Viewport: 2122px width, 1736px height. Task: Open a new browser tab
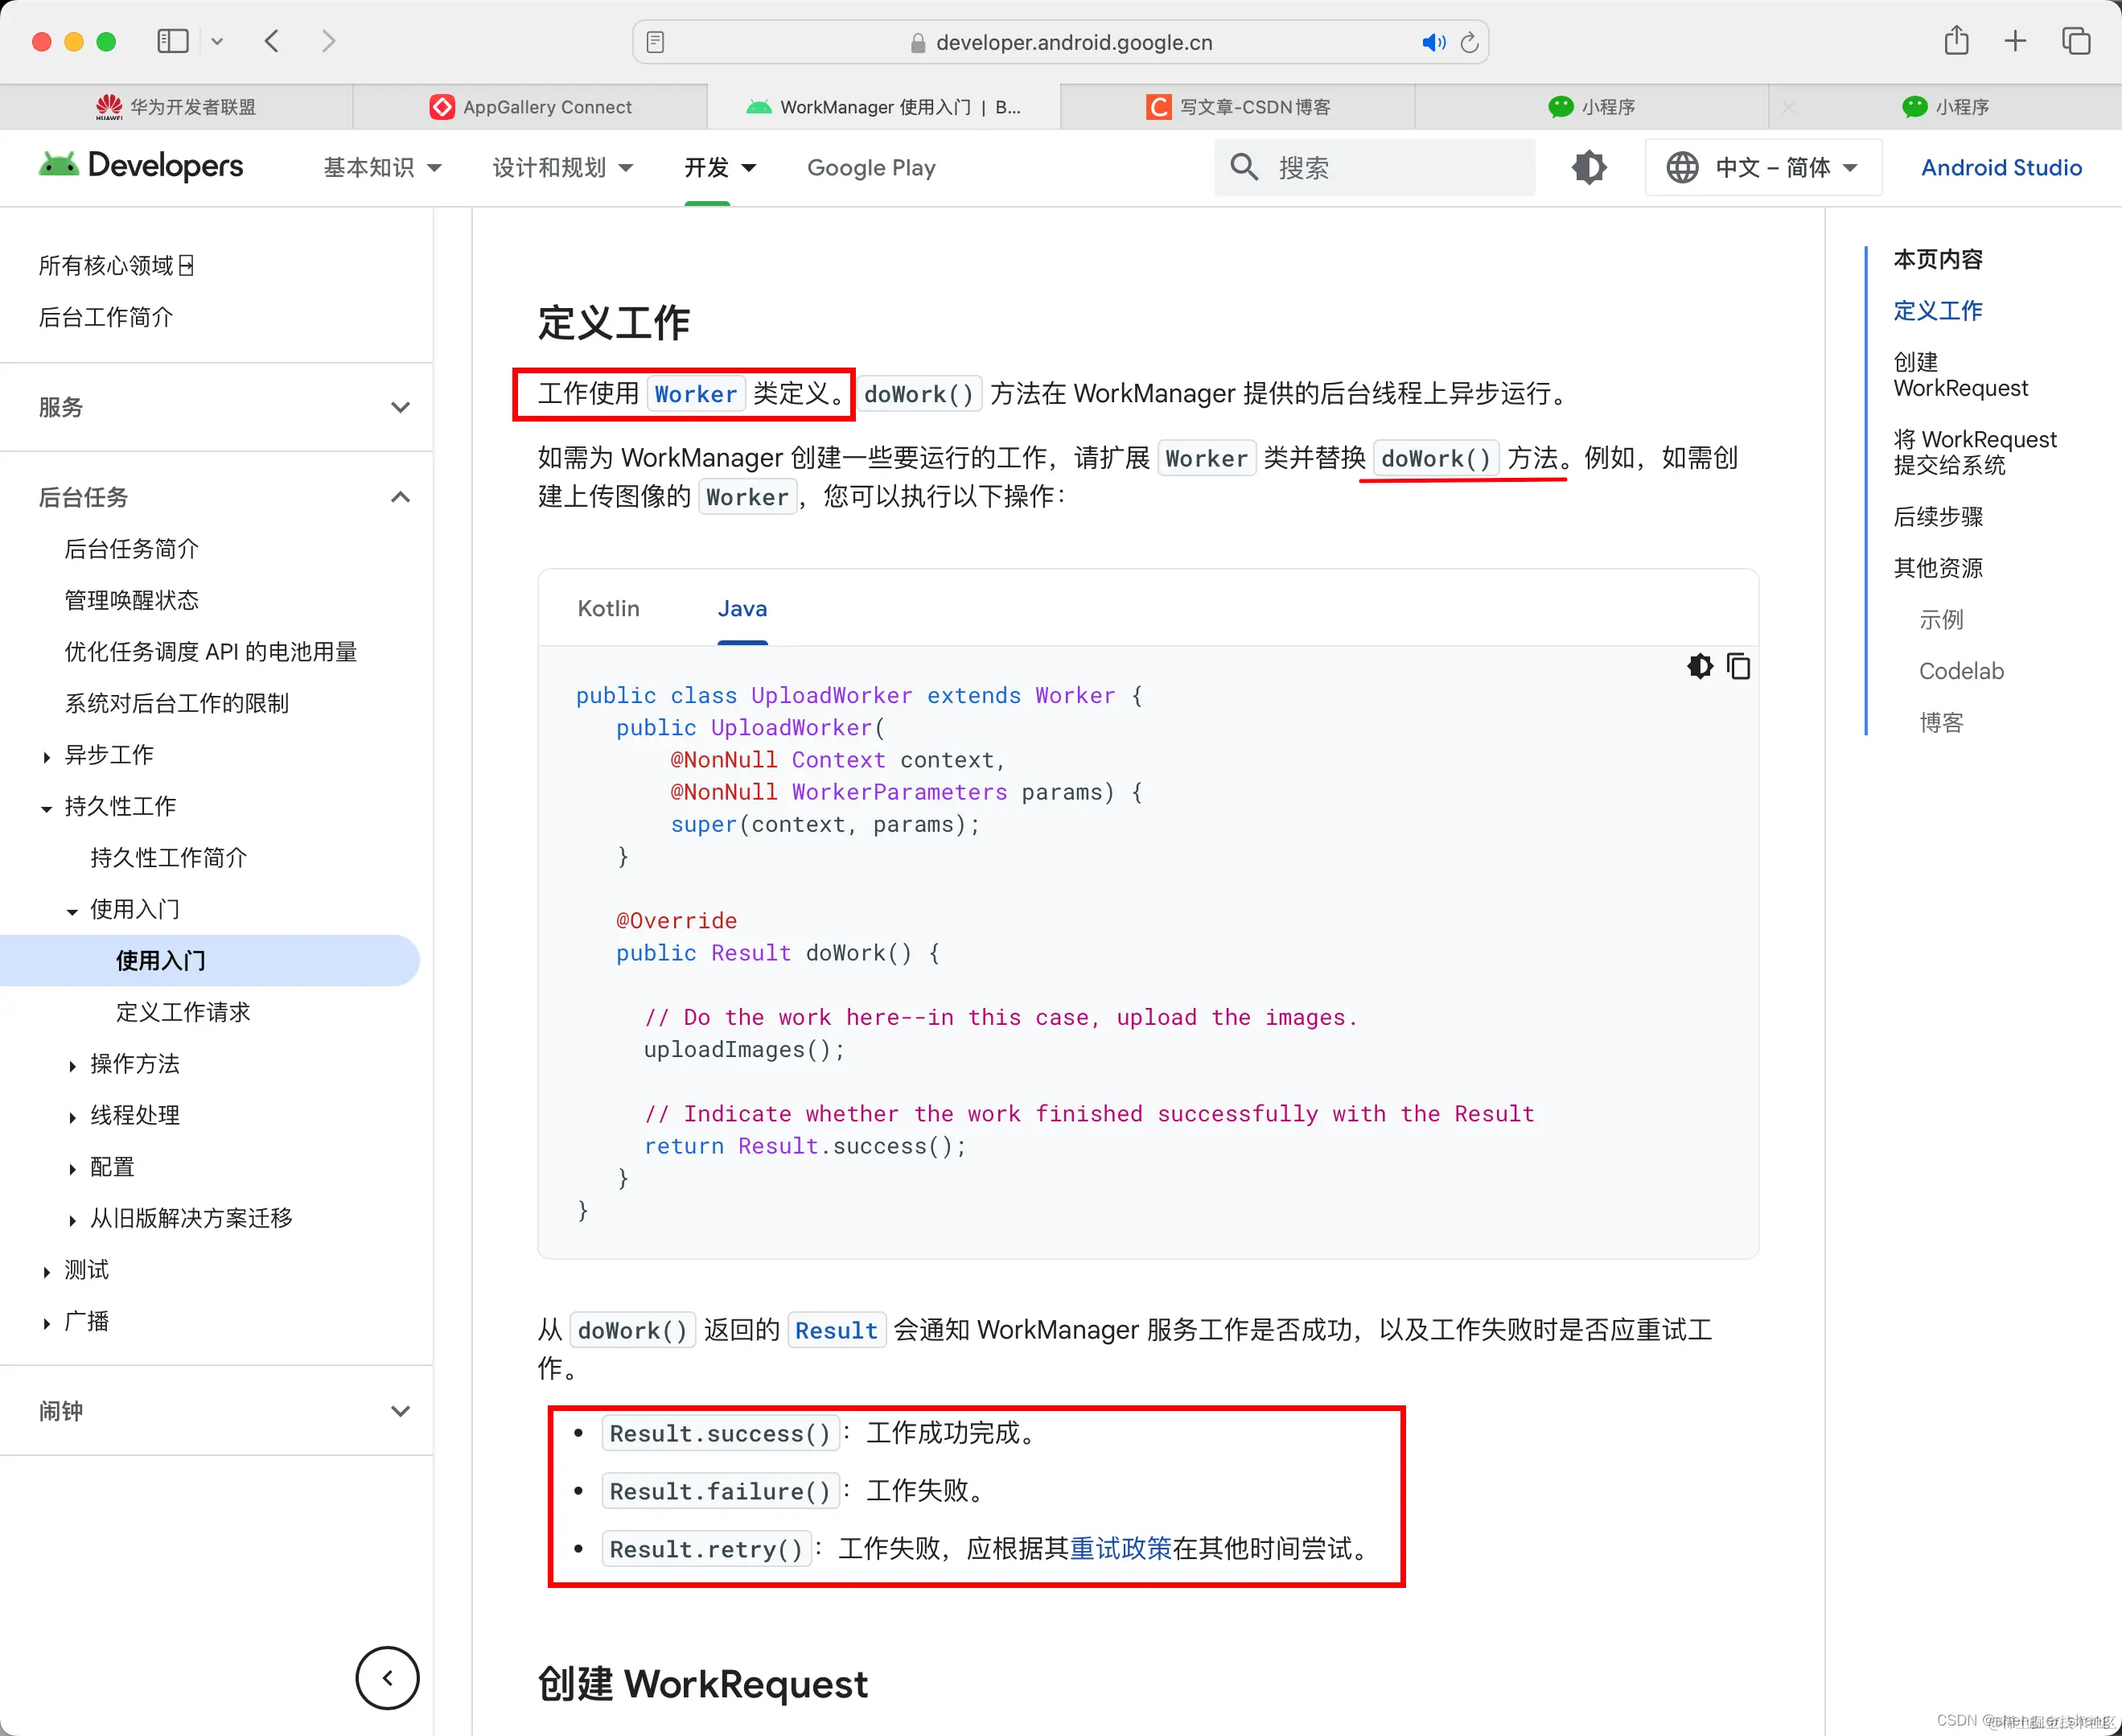[x=2016, y=41]
